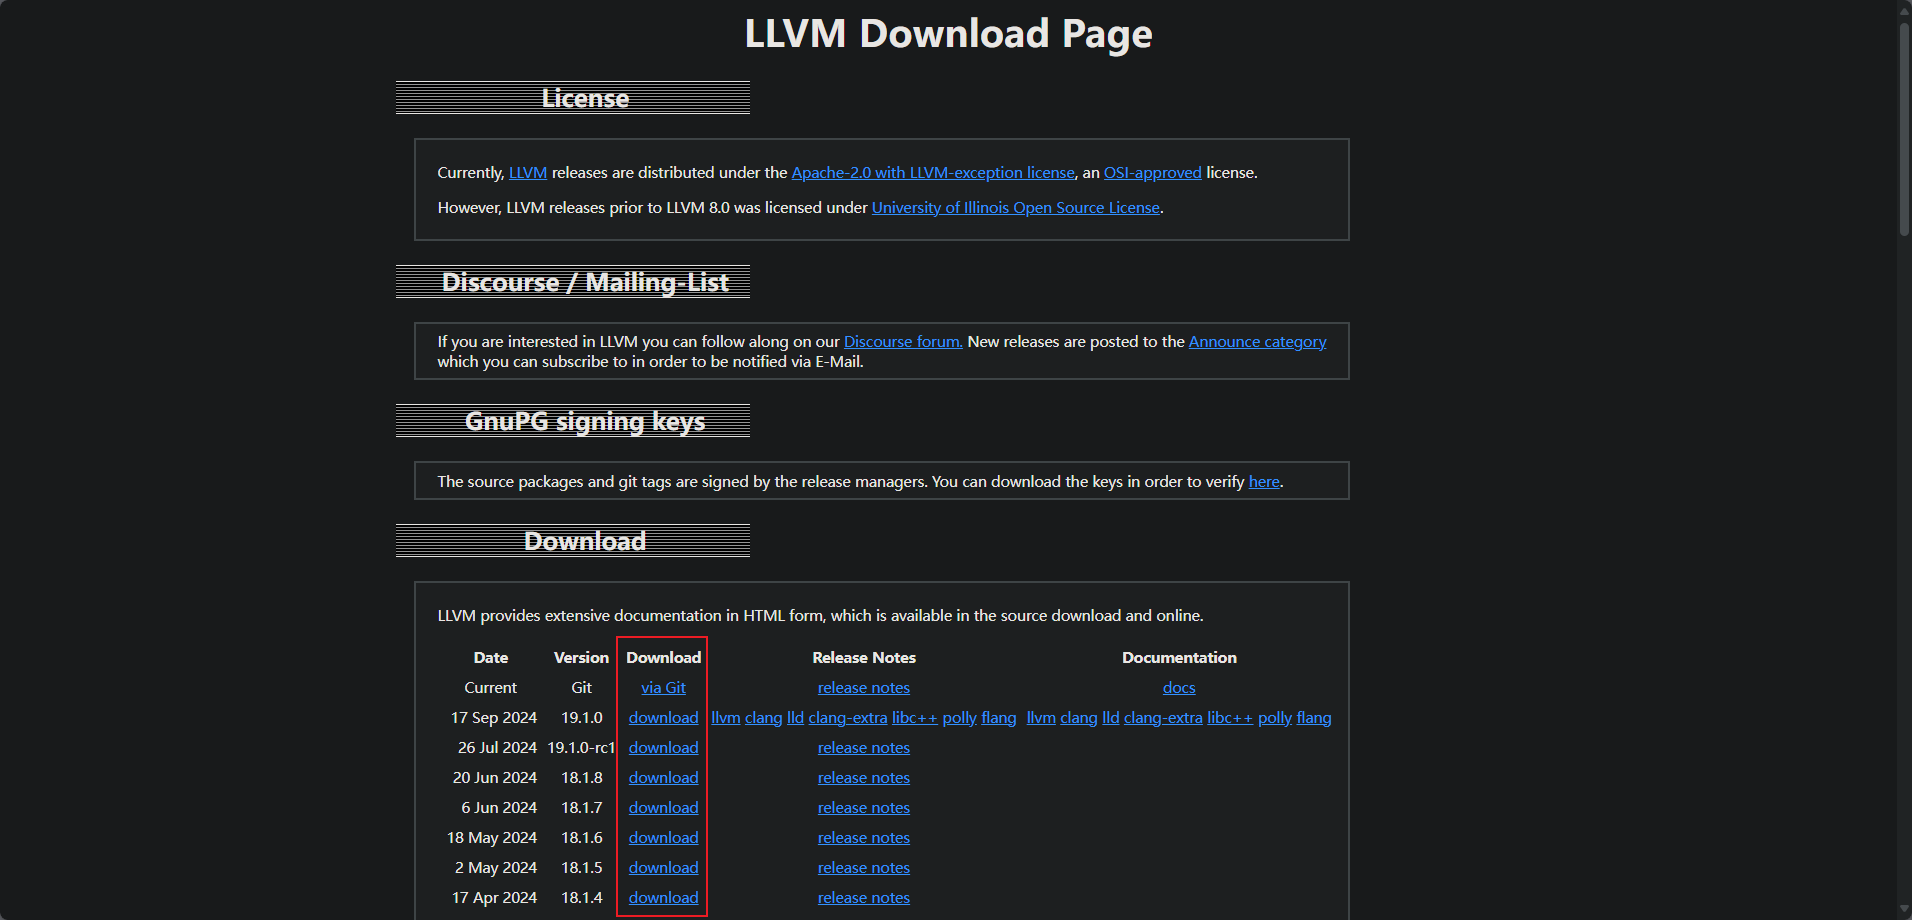Image resolution: width=1912 pixels, height=920 pixels.
Task: Download LLVM version 19.1.0-rc1
Action: pyautogui.click(x=663, y=748)
